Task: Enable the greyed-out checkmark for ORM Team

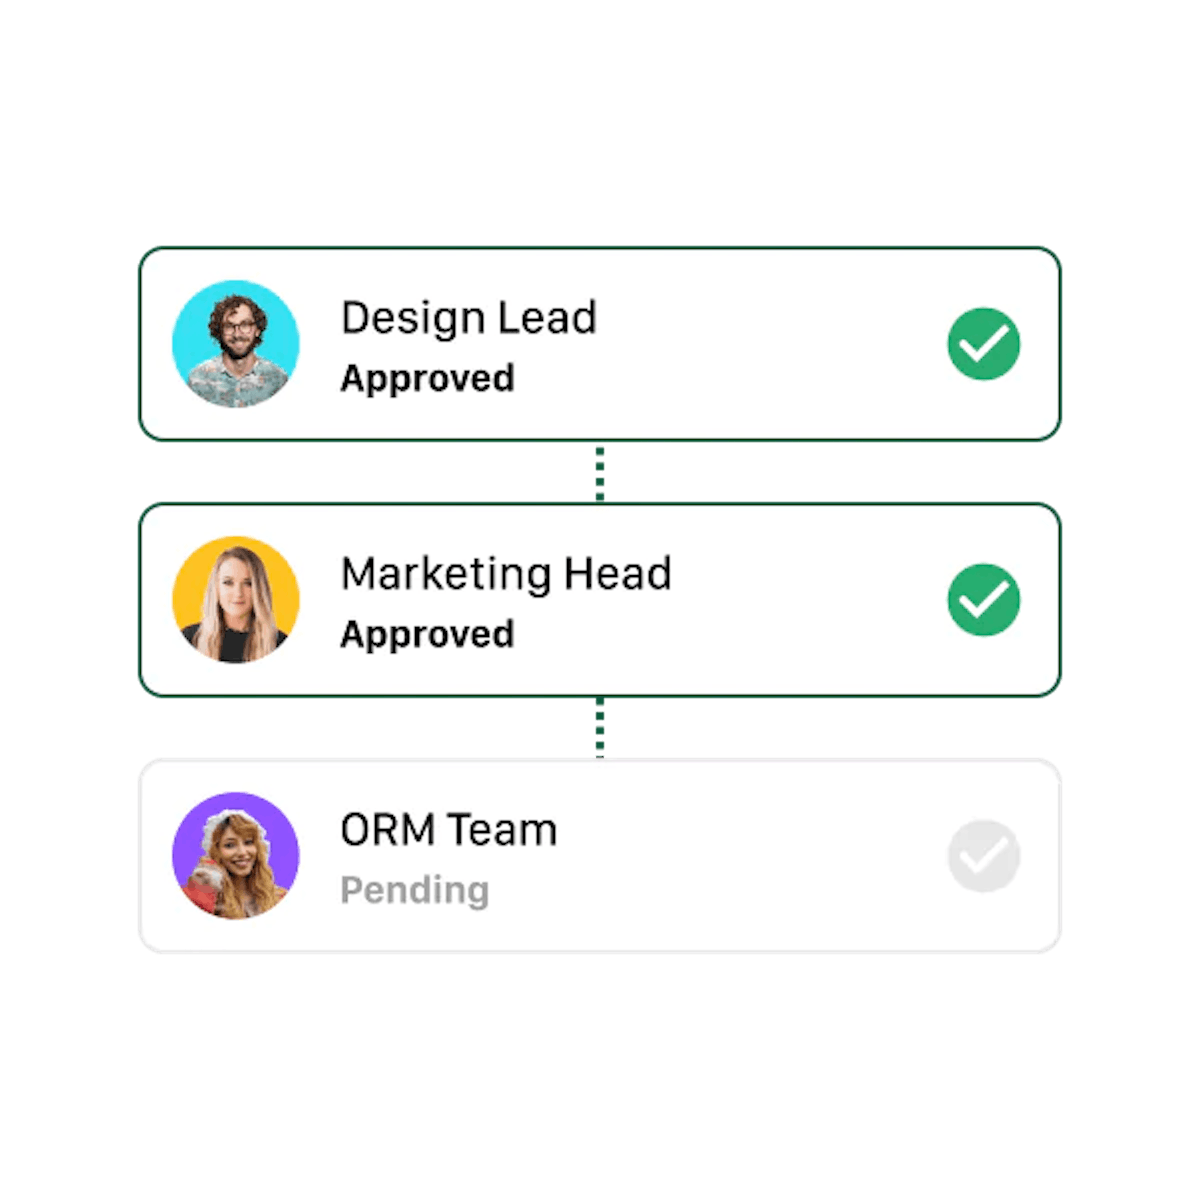Action: [984, 856]
